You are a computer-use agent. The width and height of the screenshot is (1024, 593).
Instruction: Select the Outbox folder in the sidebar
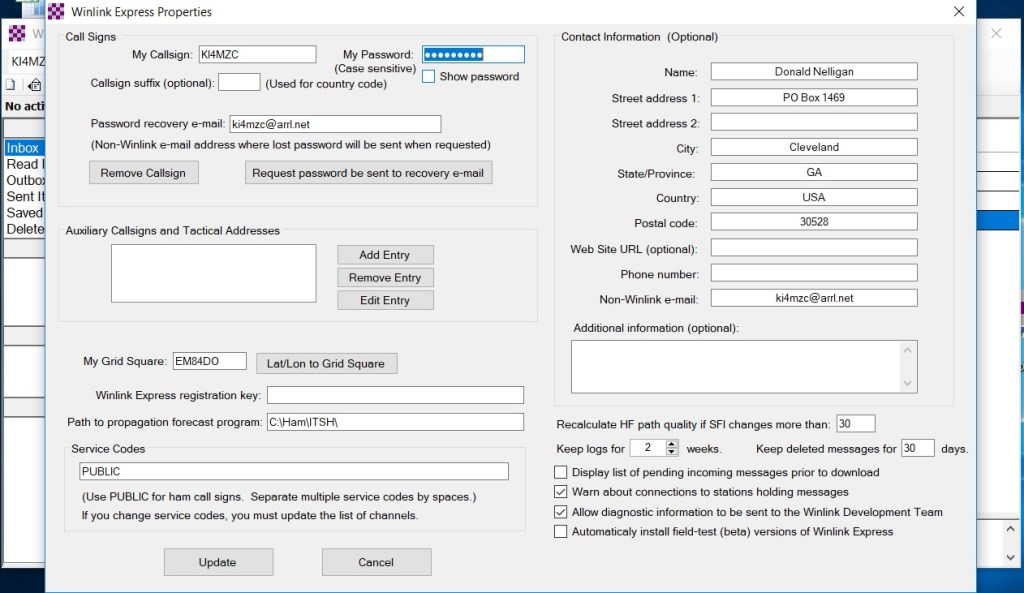[x=24, y=180]
